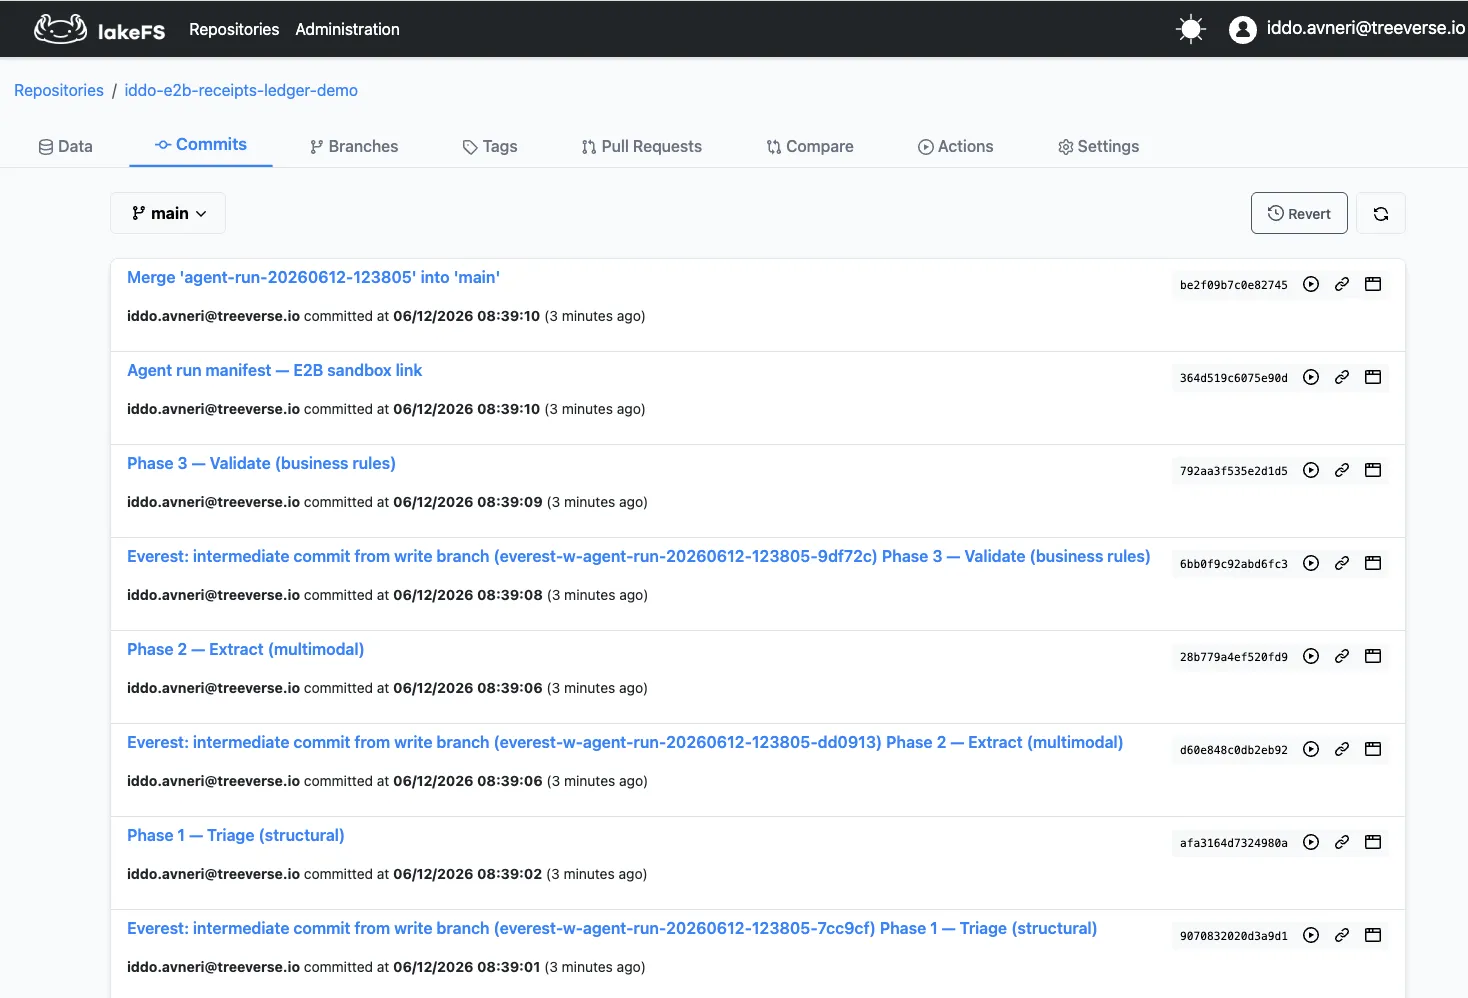Open the Agent run manifest — E2B sandbox link commit
Screen dimensions: 1468x998
pos(274,370)
